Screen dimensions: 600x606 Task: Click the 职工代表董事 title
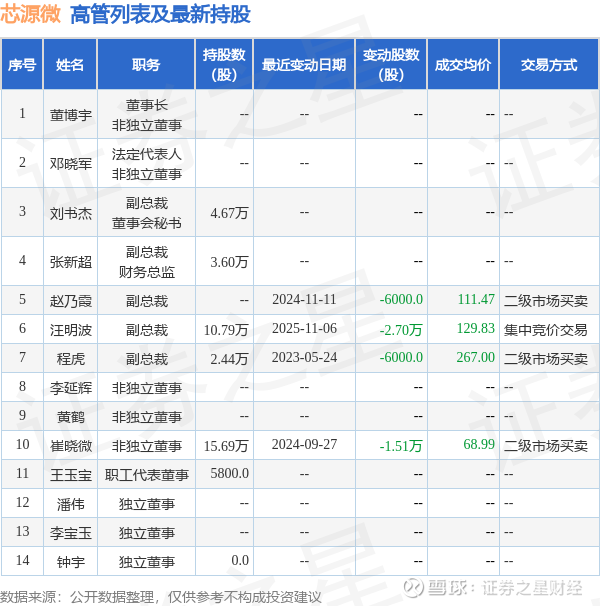tap(147, 475)
